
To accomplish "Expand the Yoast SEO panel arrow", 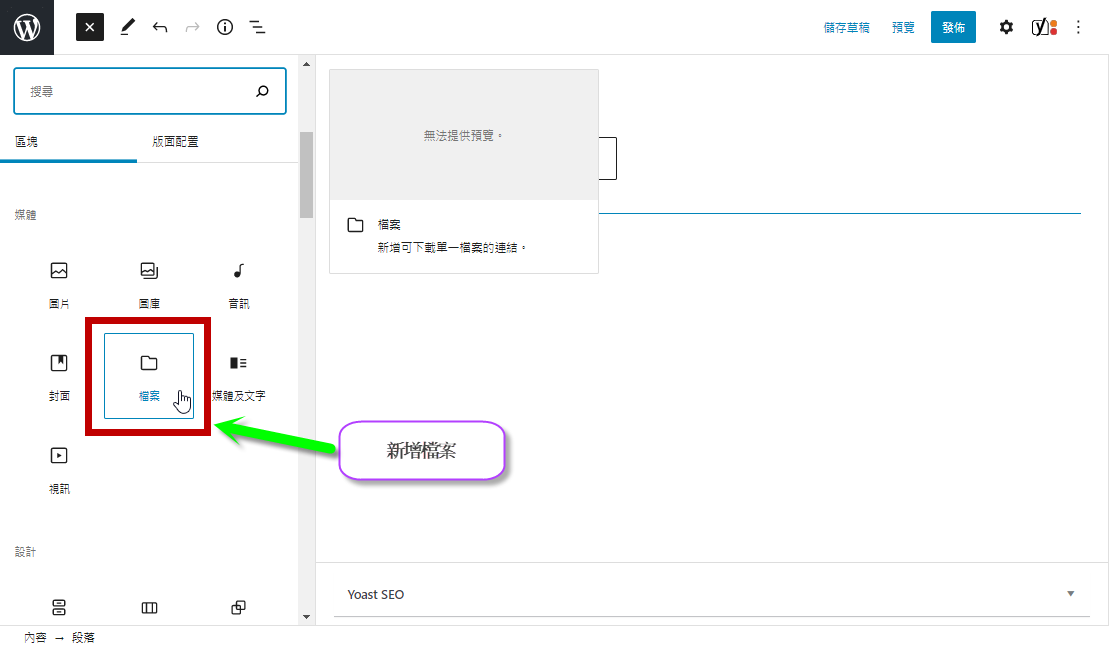I will 1070,594.
